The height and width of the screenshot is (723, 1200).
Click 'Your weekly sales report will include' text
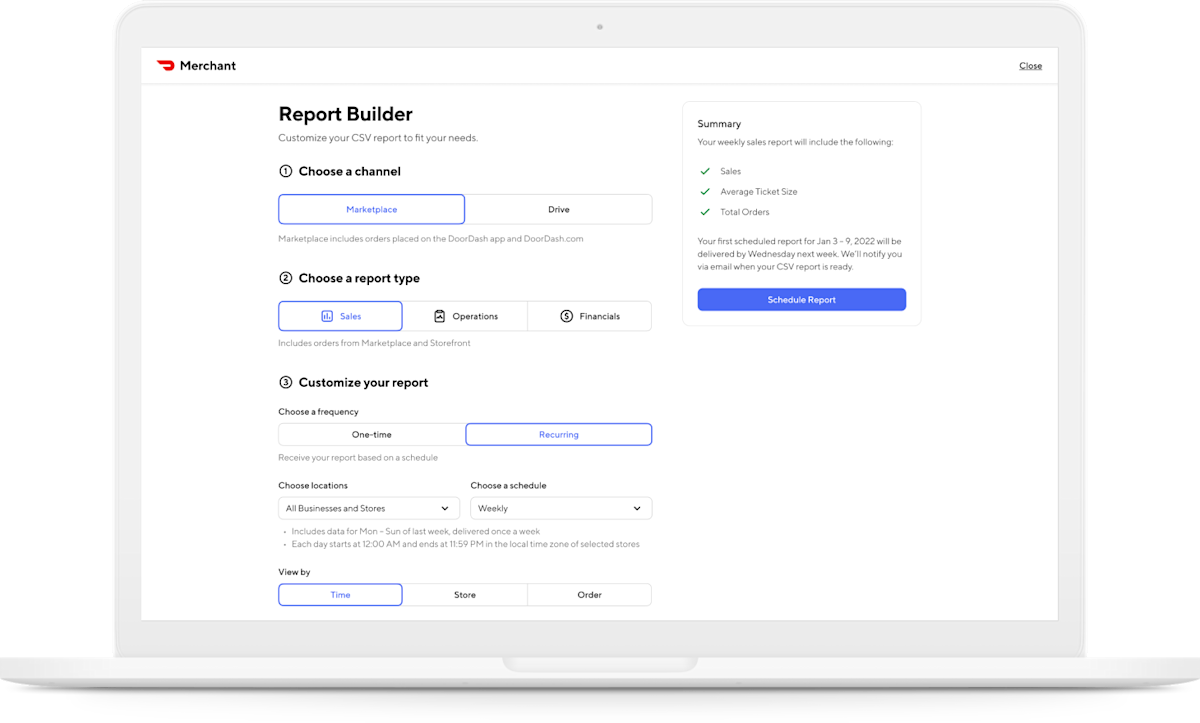pyautogui.click(x=795, y=142)
